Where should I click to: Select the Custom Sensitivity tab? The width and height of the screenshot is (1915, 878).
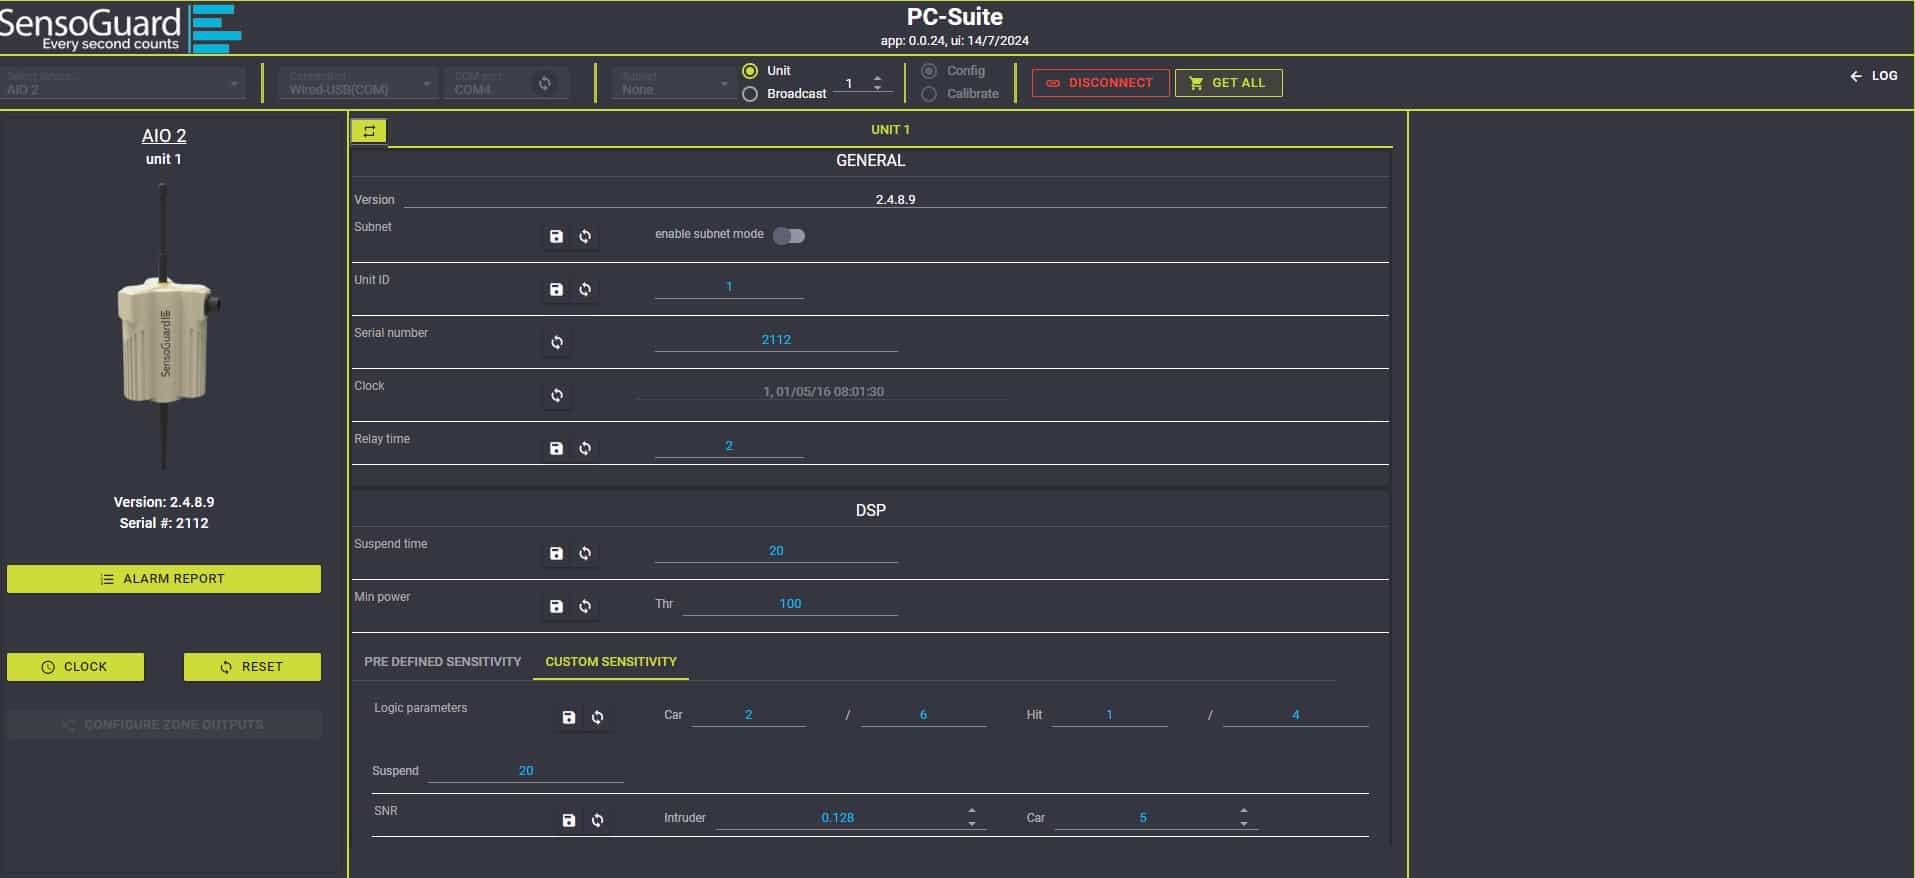click(610, 662)
